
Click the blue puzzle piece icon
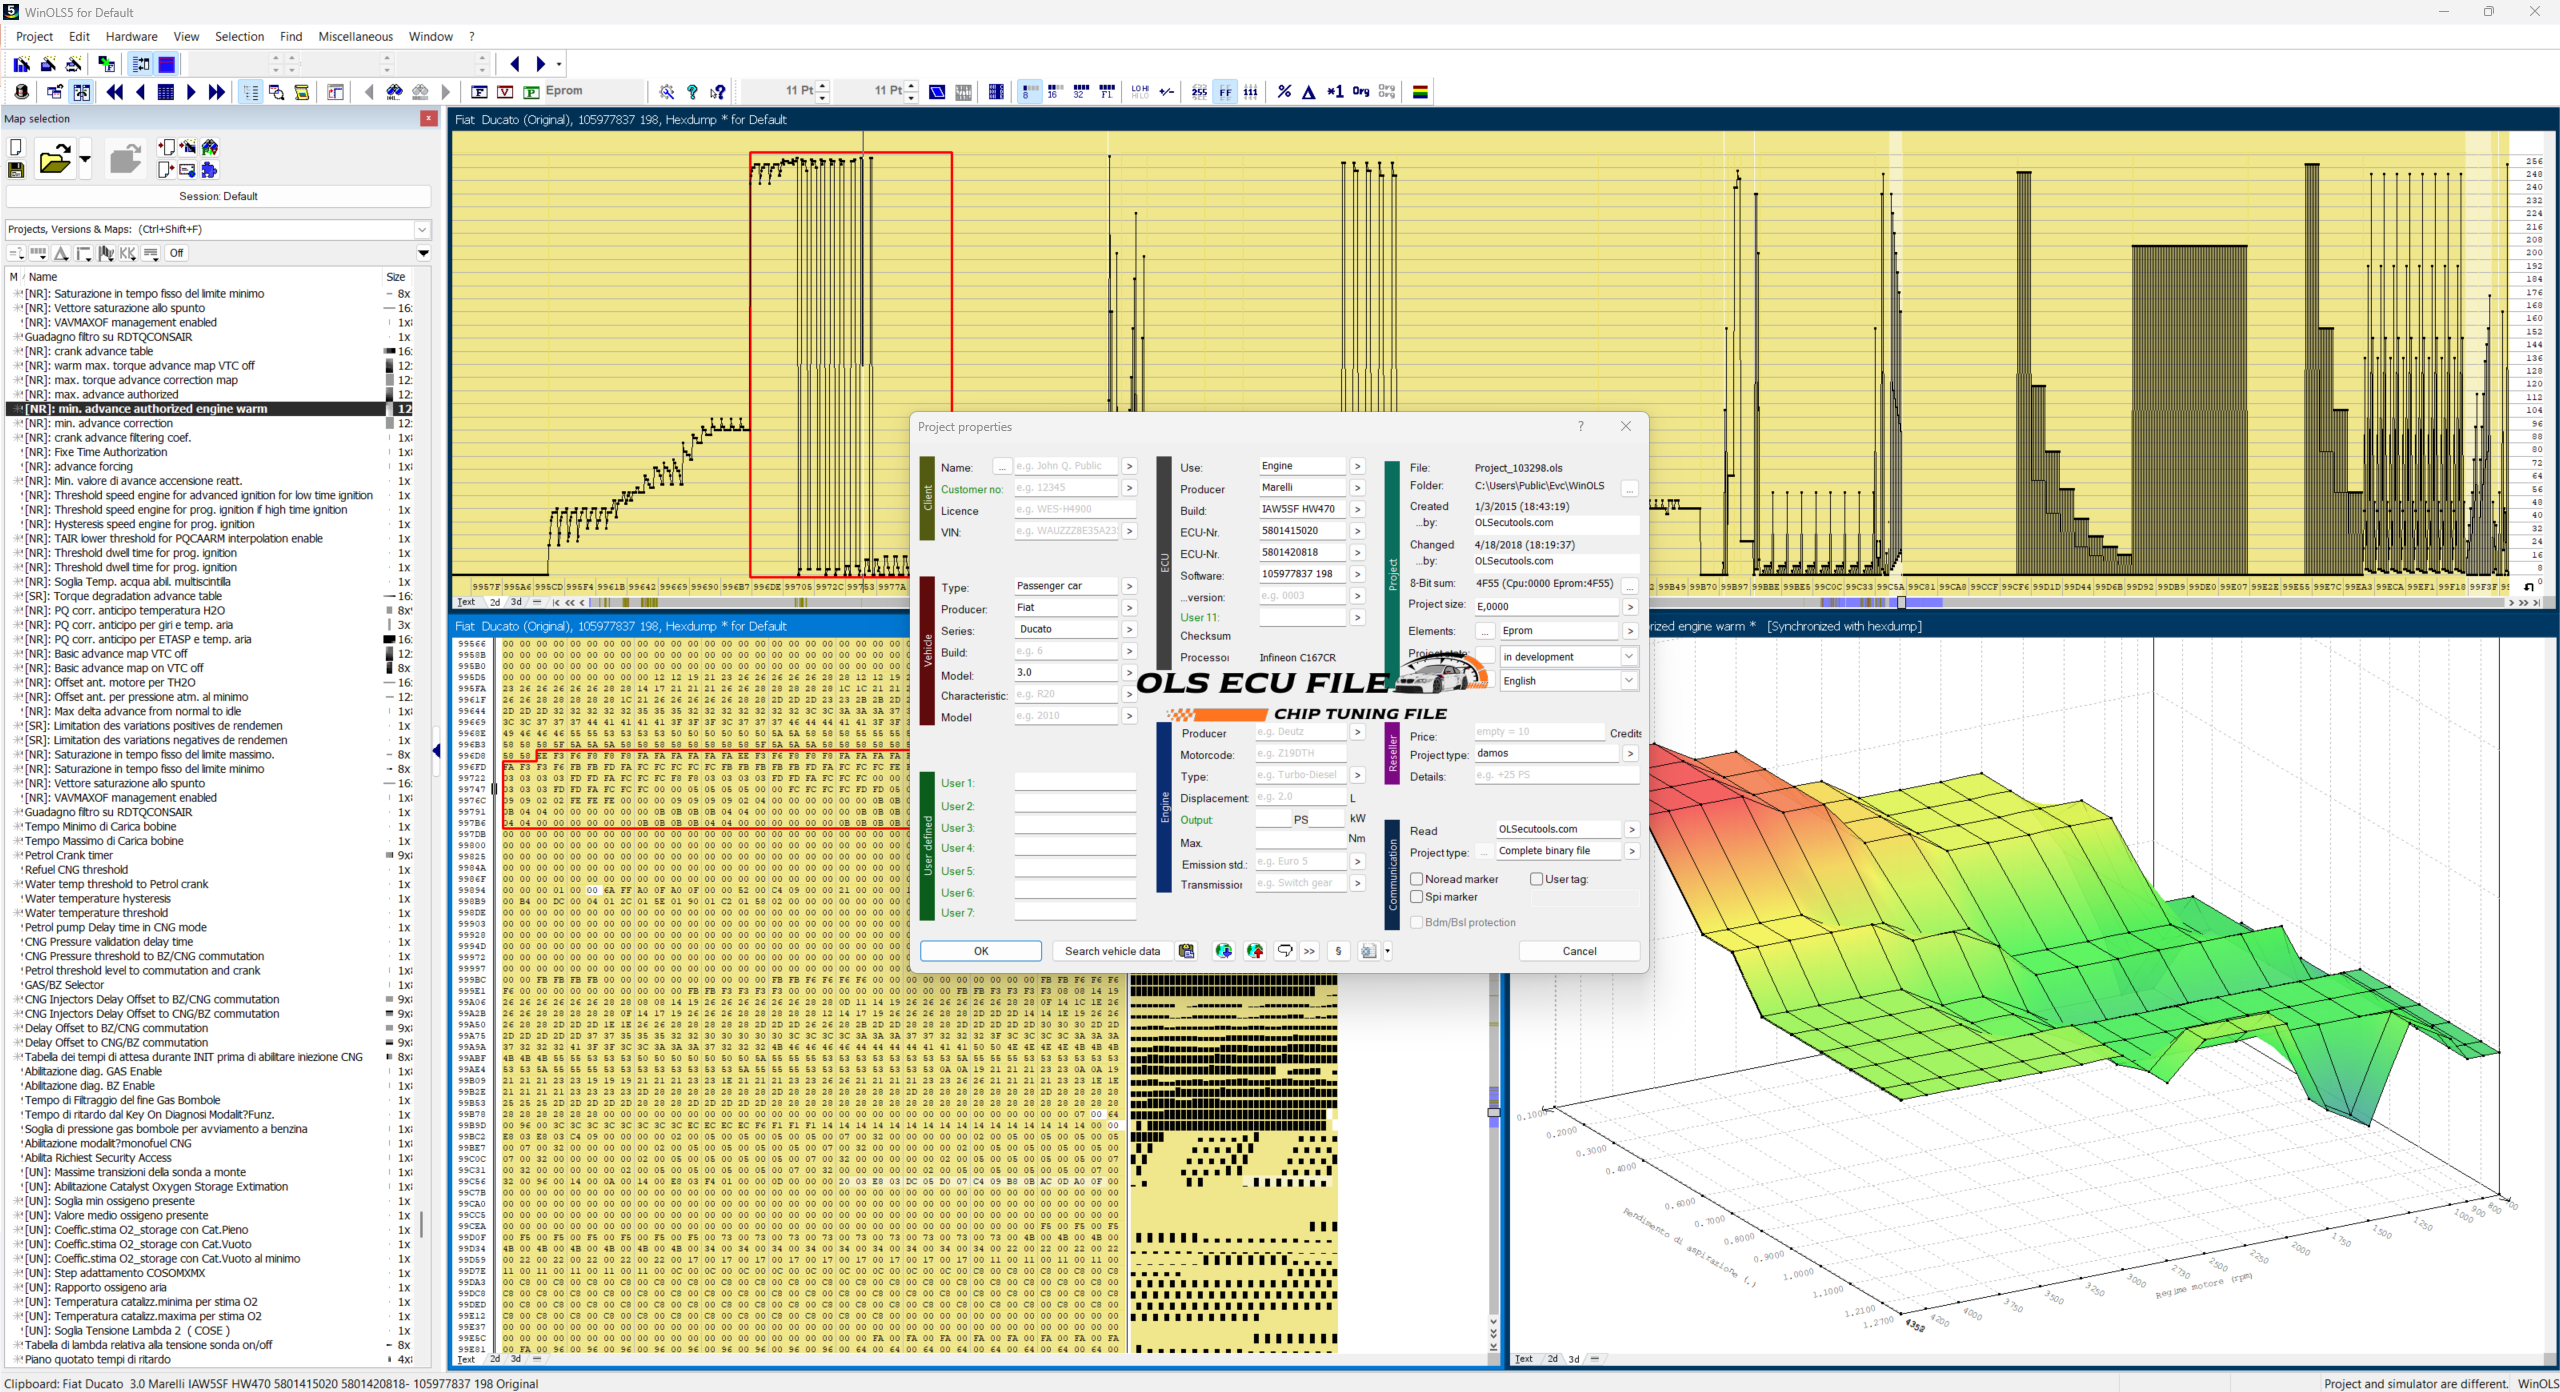tap(209, 170)
